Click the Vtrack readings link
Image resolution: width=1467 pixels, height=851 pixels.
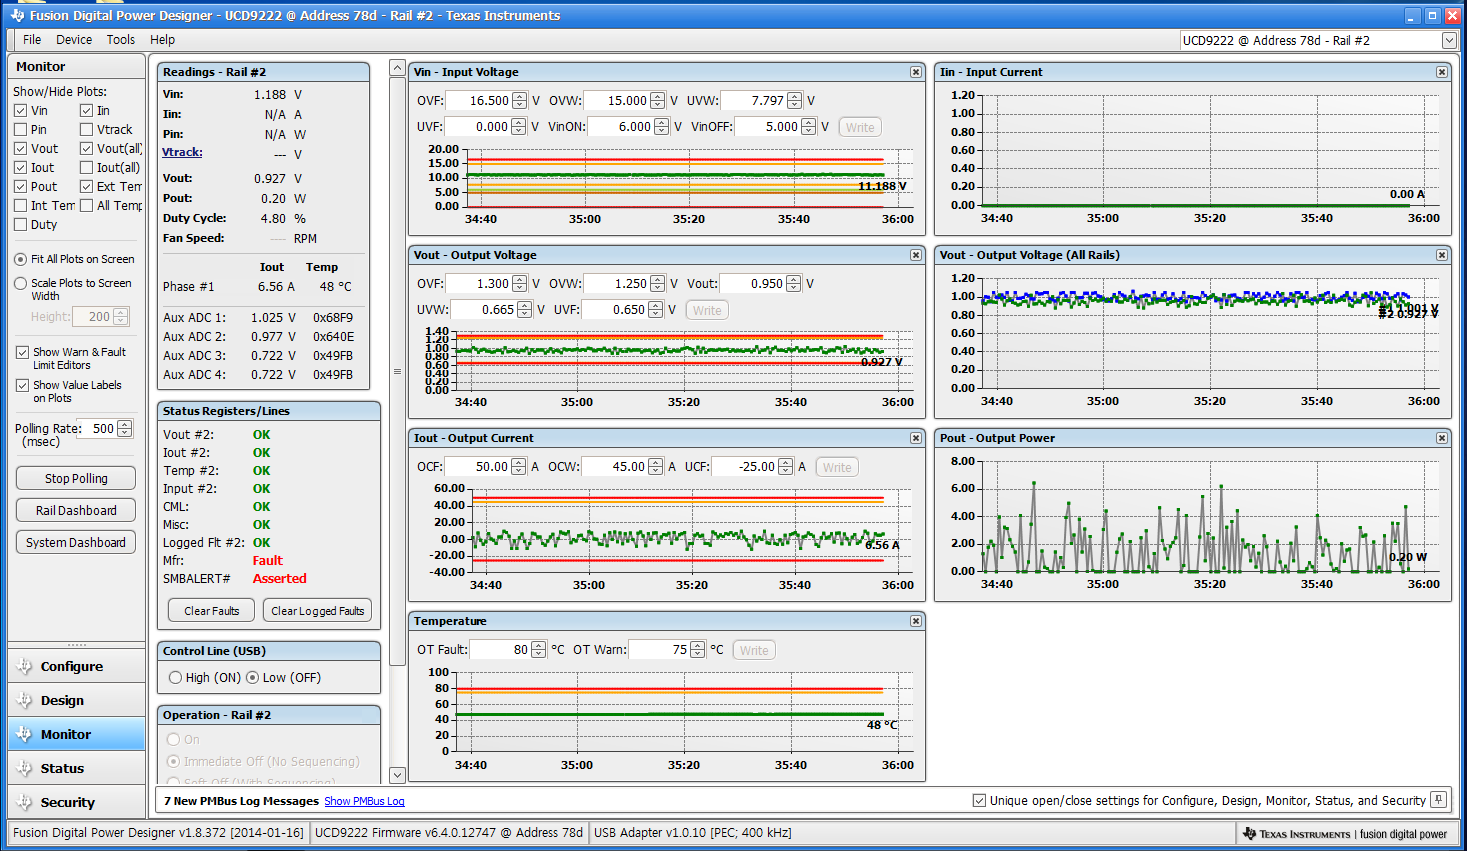tap(182, 153)
